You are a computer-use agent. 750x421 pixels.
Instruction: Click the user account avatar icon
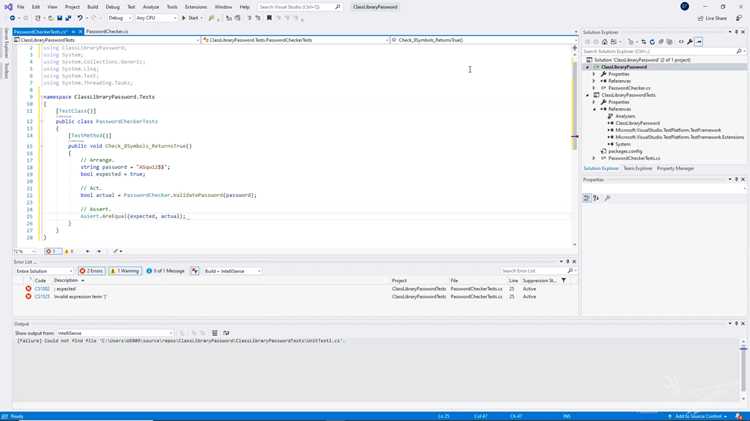tap(684, 6)
